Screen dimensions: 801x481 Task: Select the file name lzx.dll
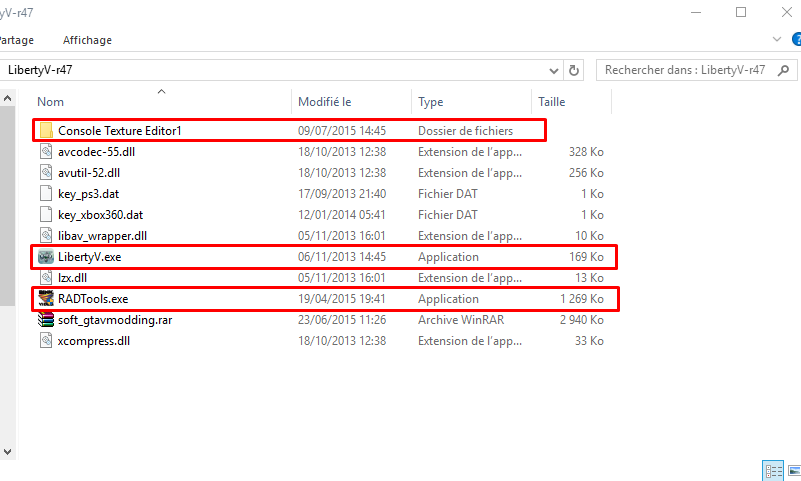click(72, 278)
